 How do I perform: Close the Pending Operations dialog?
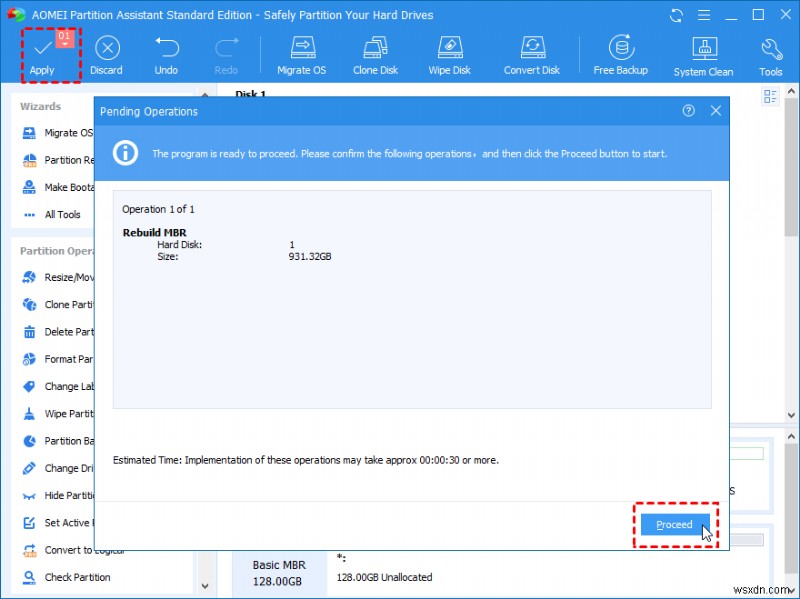coord(716,111)
